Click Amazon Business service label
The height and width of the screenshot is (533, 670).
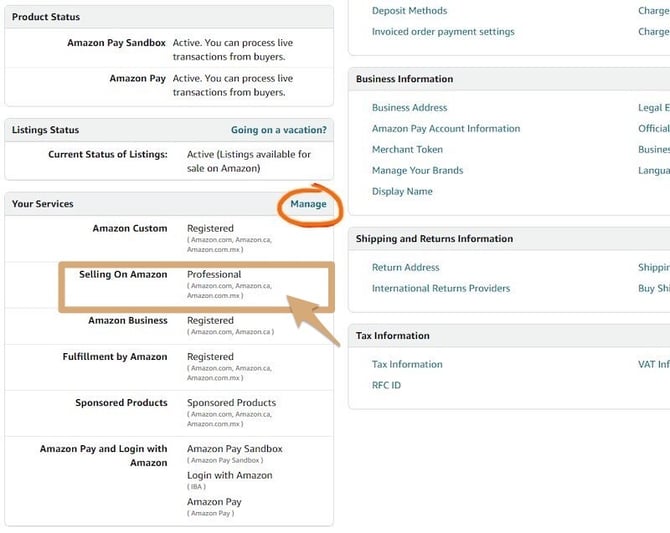click(x=128, y=321)
